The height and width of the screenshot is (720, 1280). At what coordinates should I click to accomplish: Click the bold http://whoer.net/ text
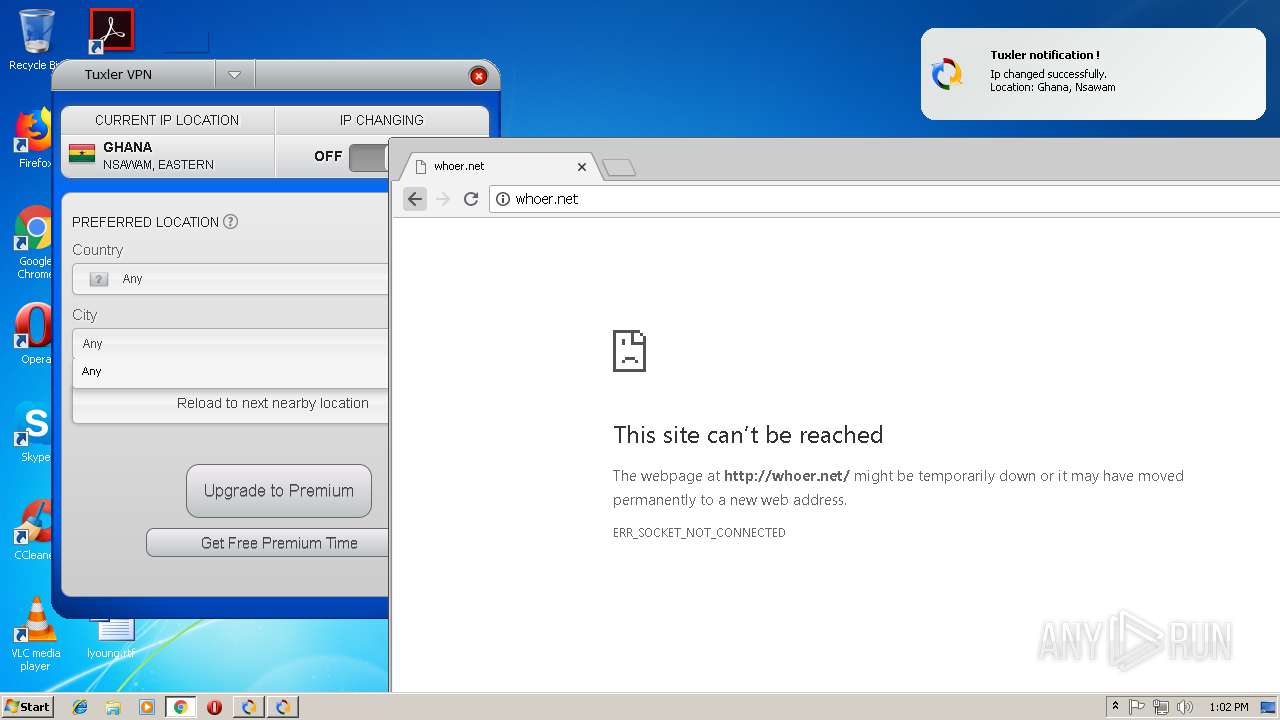click(787, 476)
